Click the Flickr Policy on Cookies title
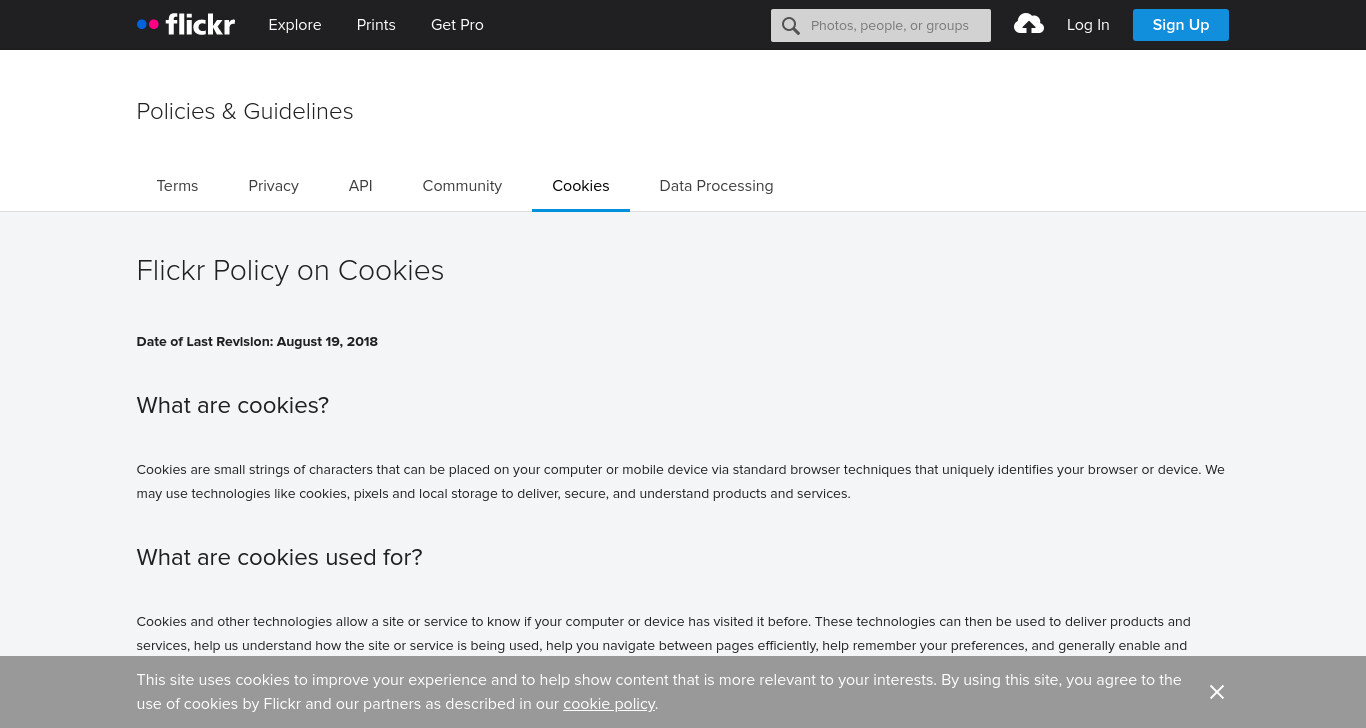Viewport: 1366px width, 728px height. (x=290, y=271)
